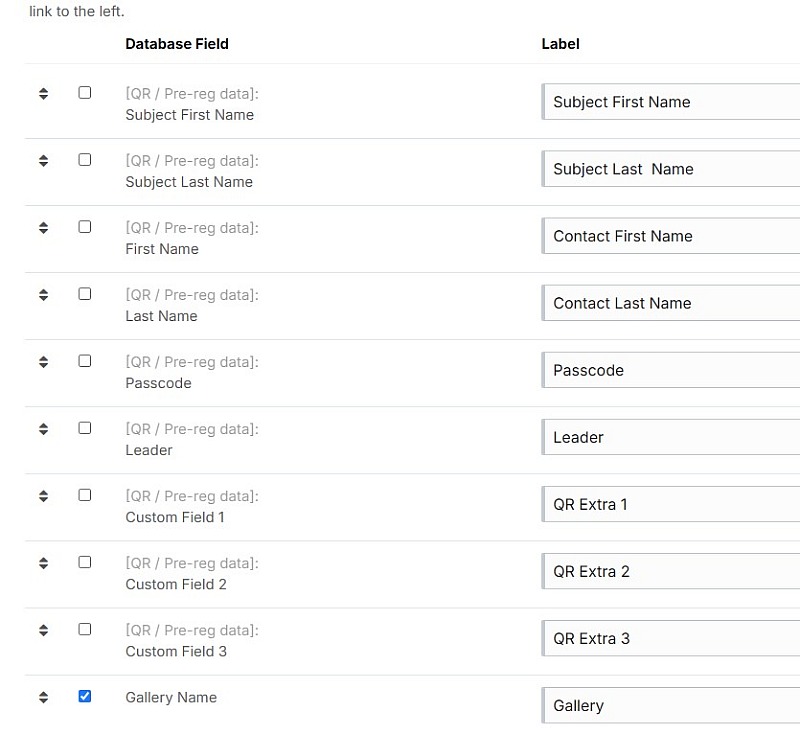Viewport: 800px width, 734px height.
Task: Click the Label column header
Action: click(560, 44)
